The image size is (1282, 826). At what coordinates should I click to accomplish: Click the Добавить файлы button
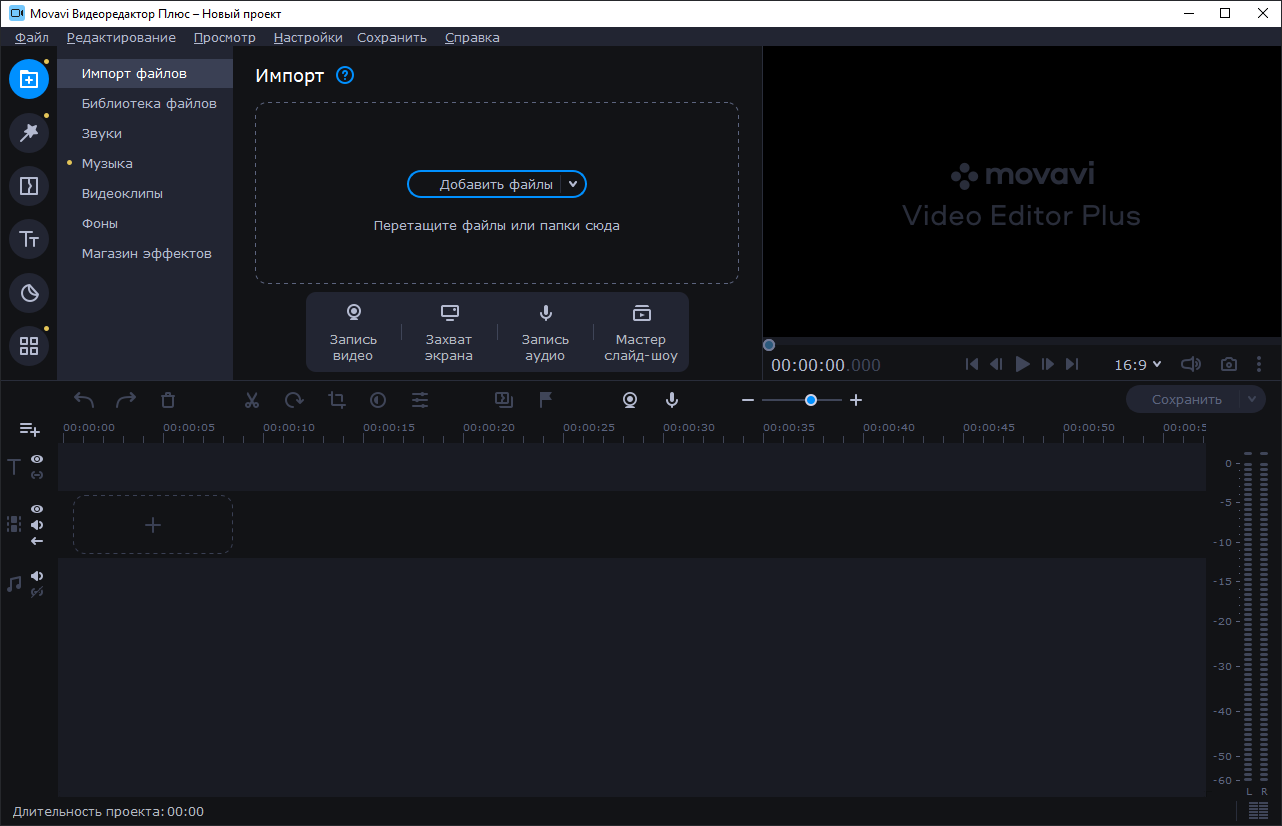(x=486, y=184)
